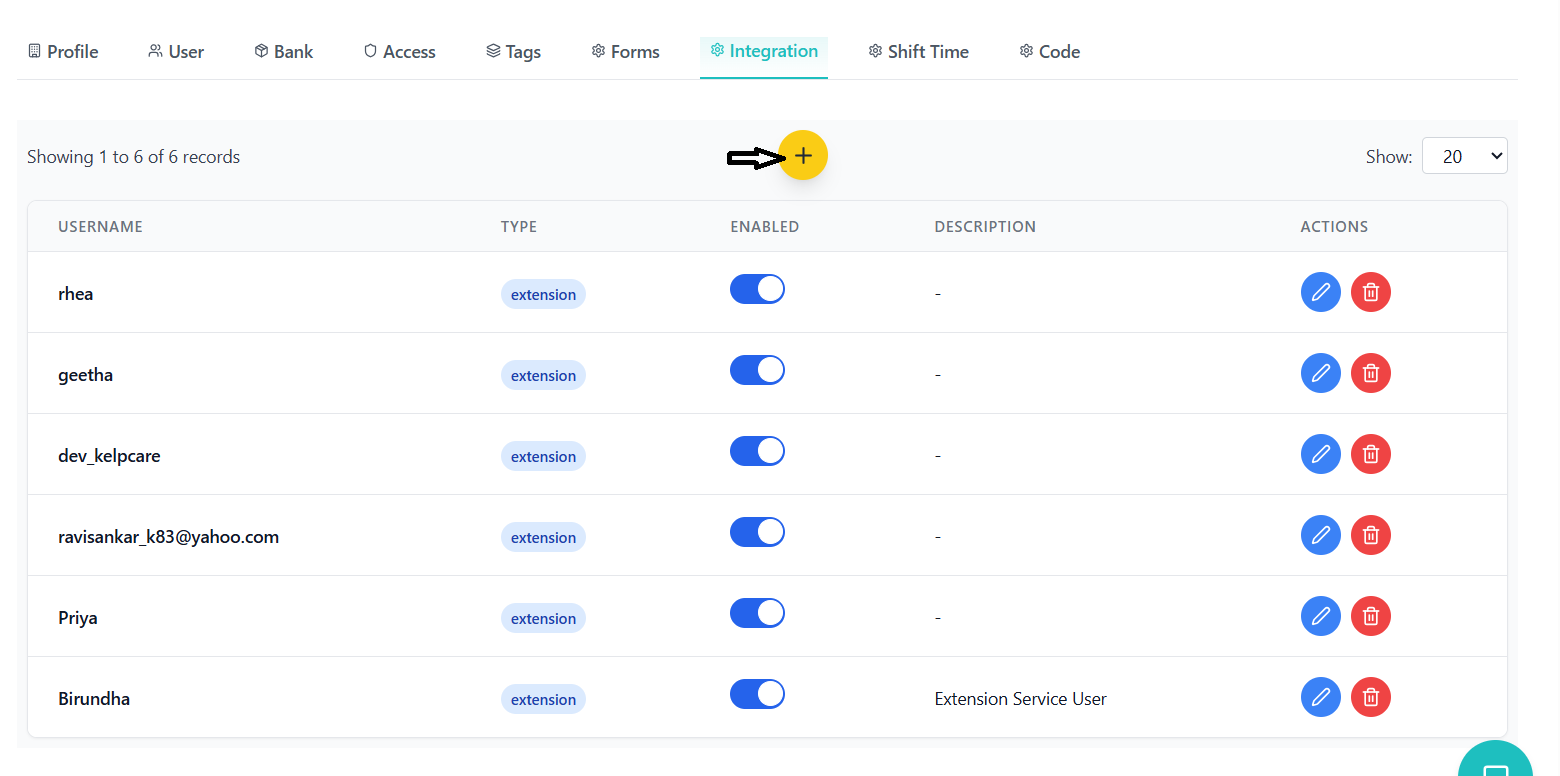The height and width of the screenshot is (776, 1560).
Task: Switch to the Profile tab
Action: point(63,52)
